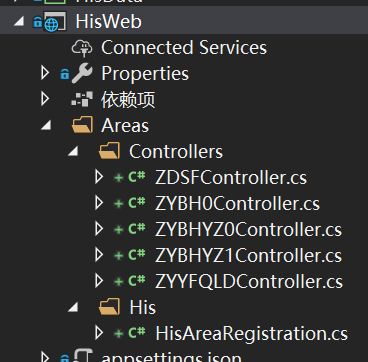Click the Controllers folder icon
Viewport: 368px width, 362px height.
109,151
